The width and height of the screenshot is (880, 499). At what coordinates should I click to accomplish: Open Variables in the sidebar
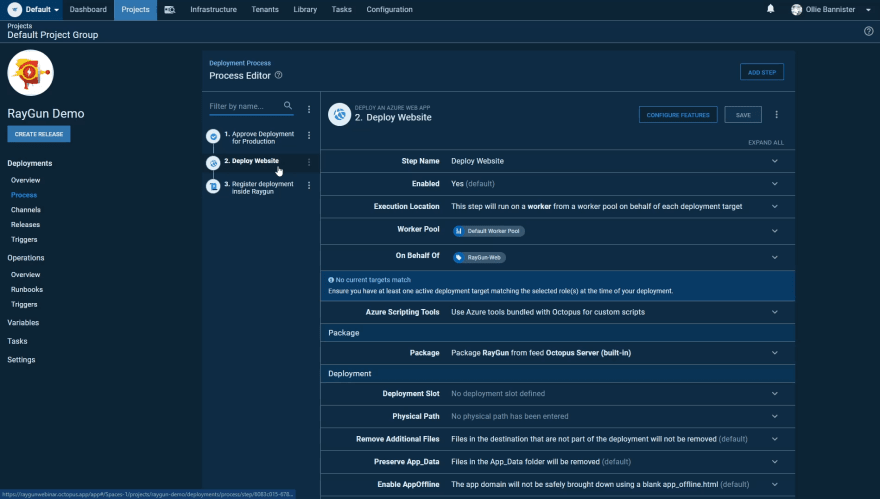[23, 323]
